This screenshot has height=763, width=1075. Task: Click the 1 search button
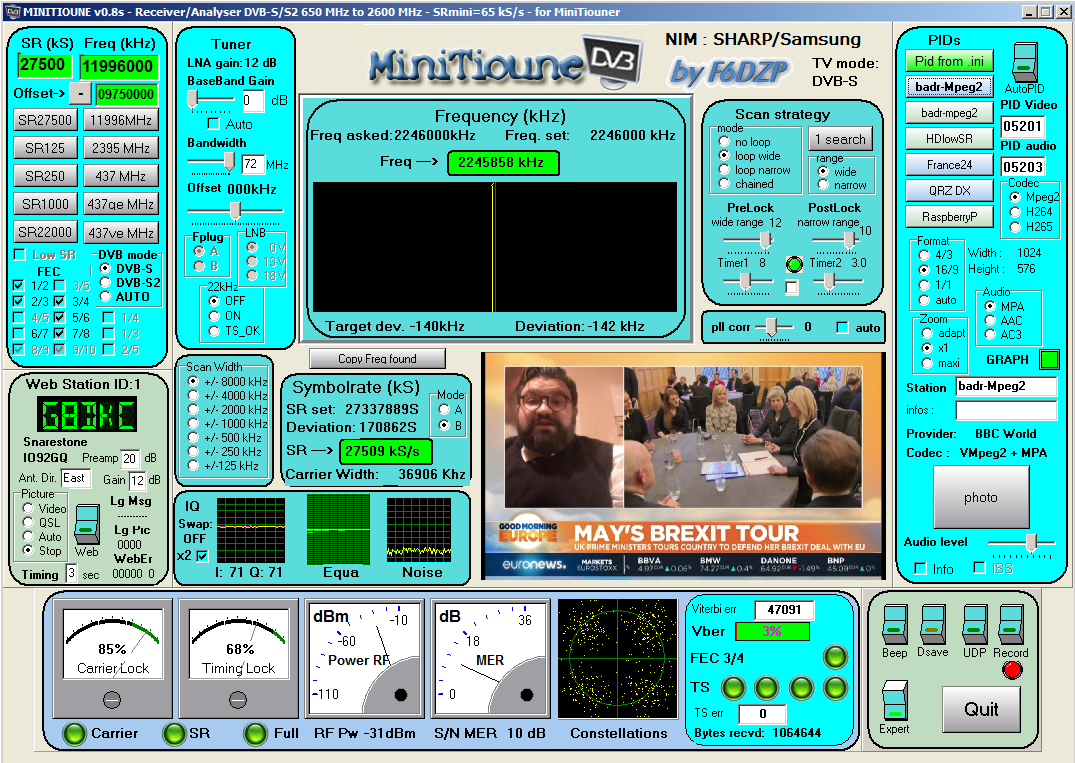(840, 139)
